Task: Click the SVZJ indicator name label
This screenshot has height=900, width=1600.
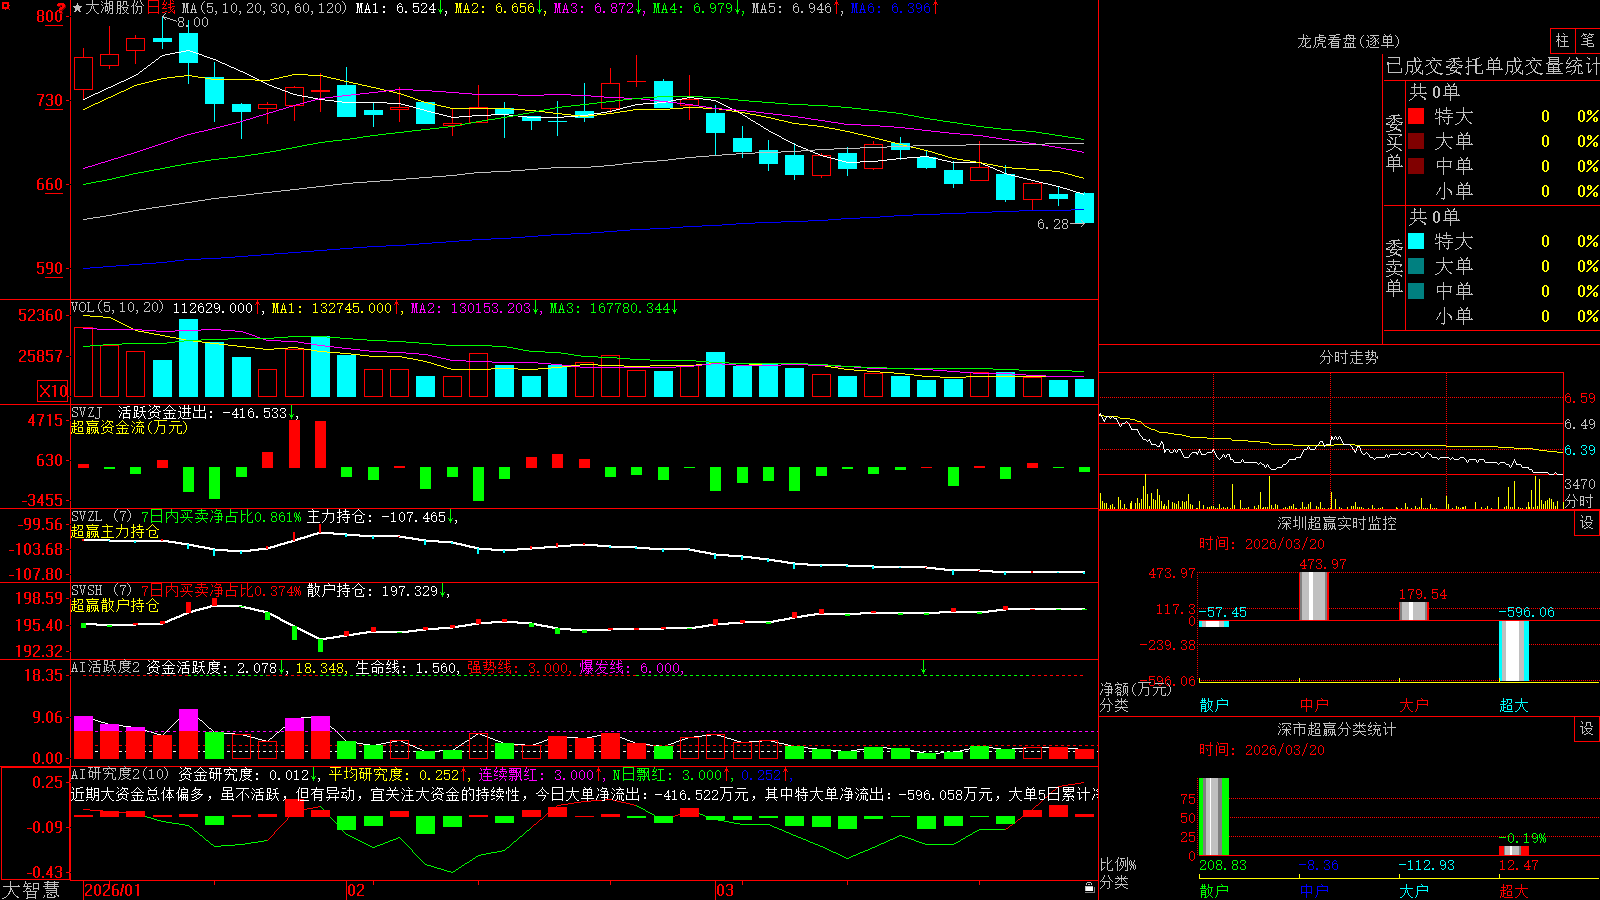Action: [x=87, y=412]
